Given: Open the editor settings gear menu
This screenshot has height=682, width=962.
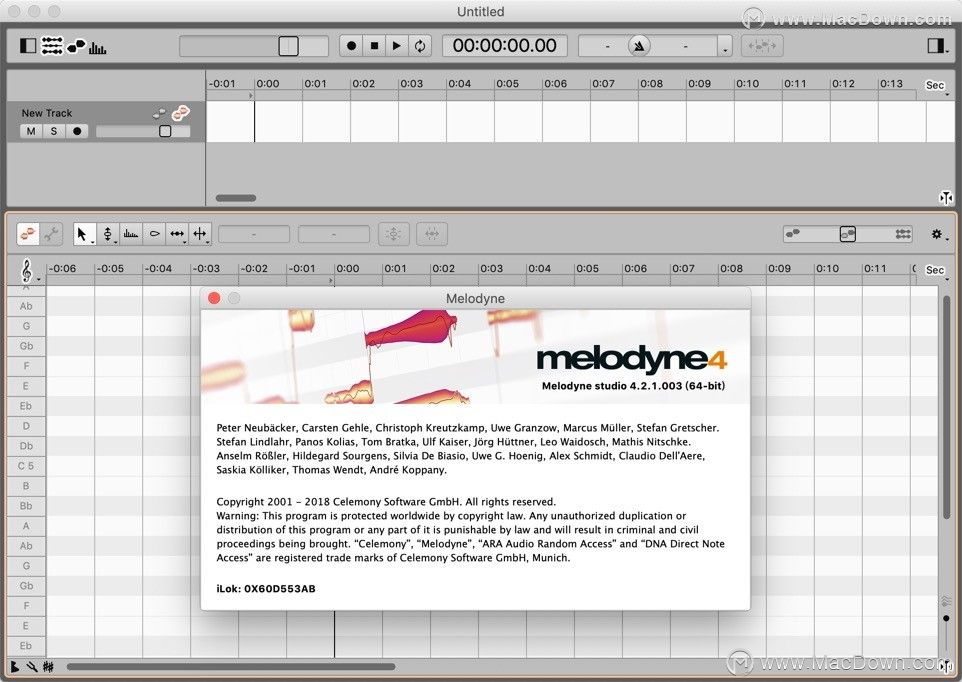Looking at the screenshot, I should (x=938, y=234).
